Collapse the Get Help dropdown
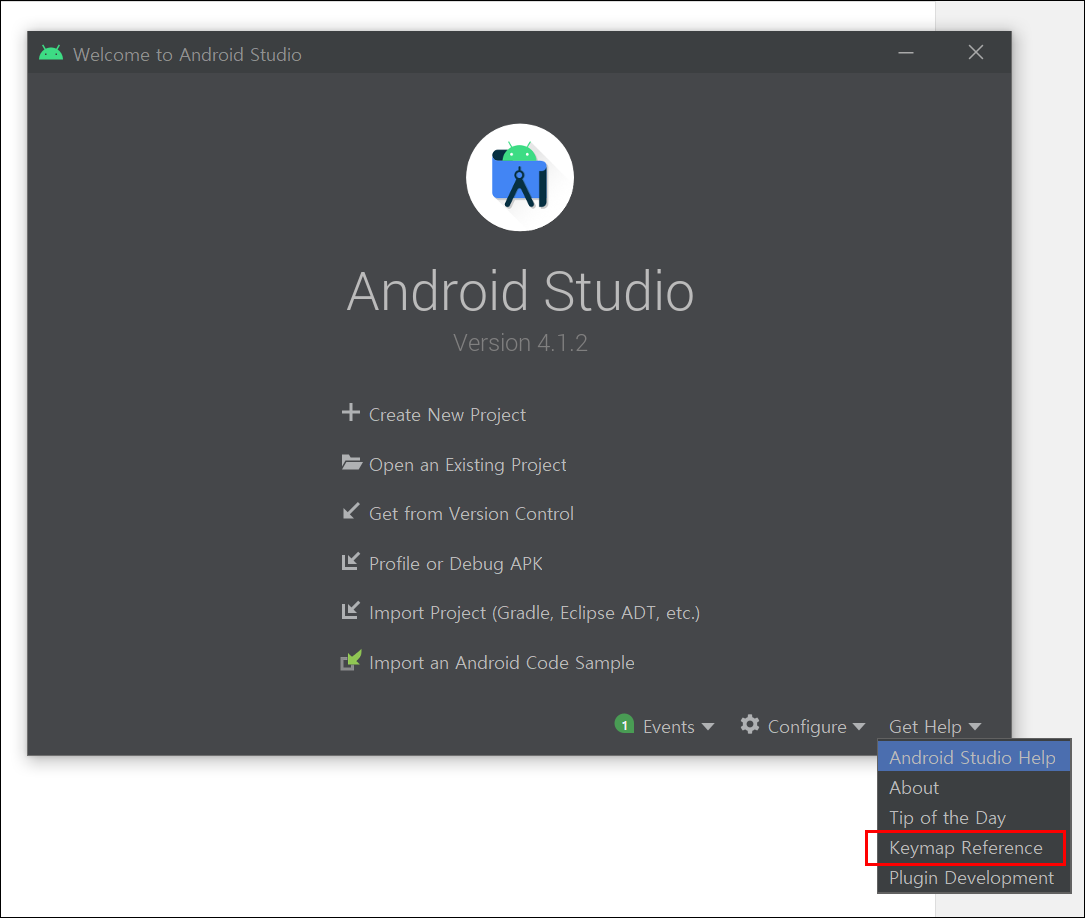 pyautogui.click(x=935, y=726)
